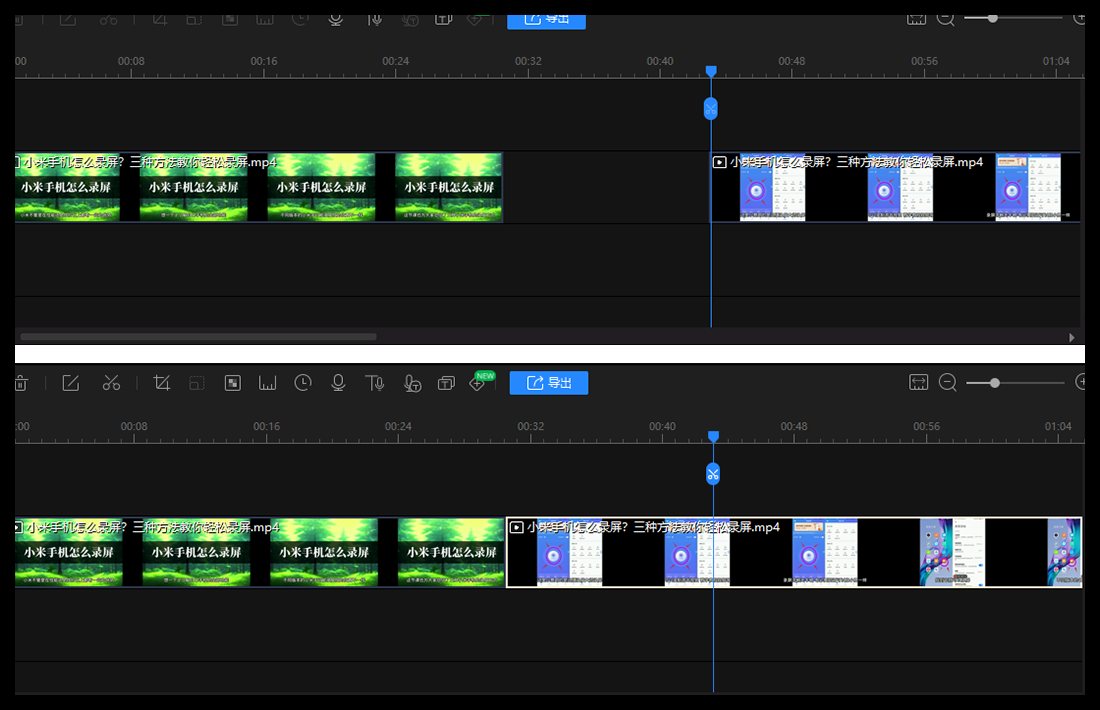1100x710 pixels.
Task: Click the microphone voiceover icon in lower toolbar
Action: click(338, 383)
